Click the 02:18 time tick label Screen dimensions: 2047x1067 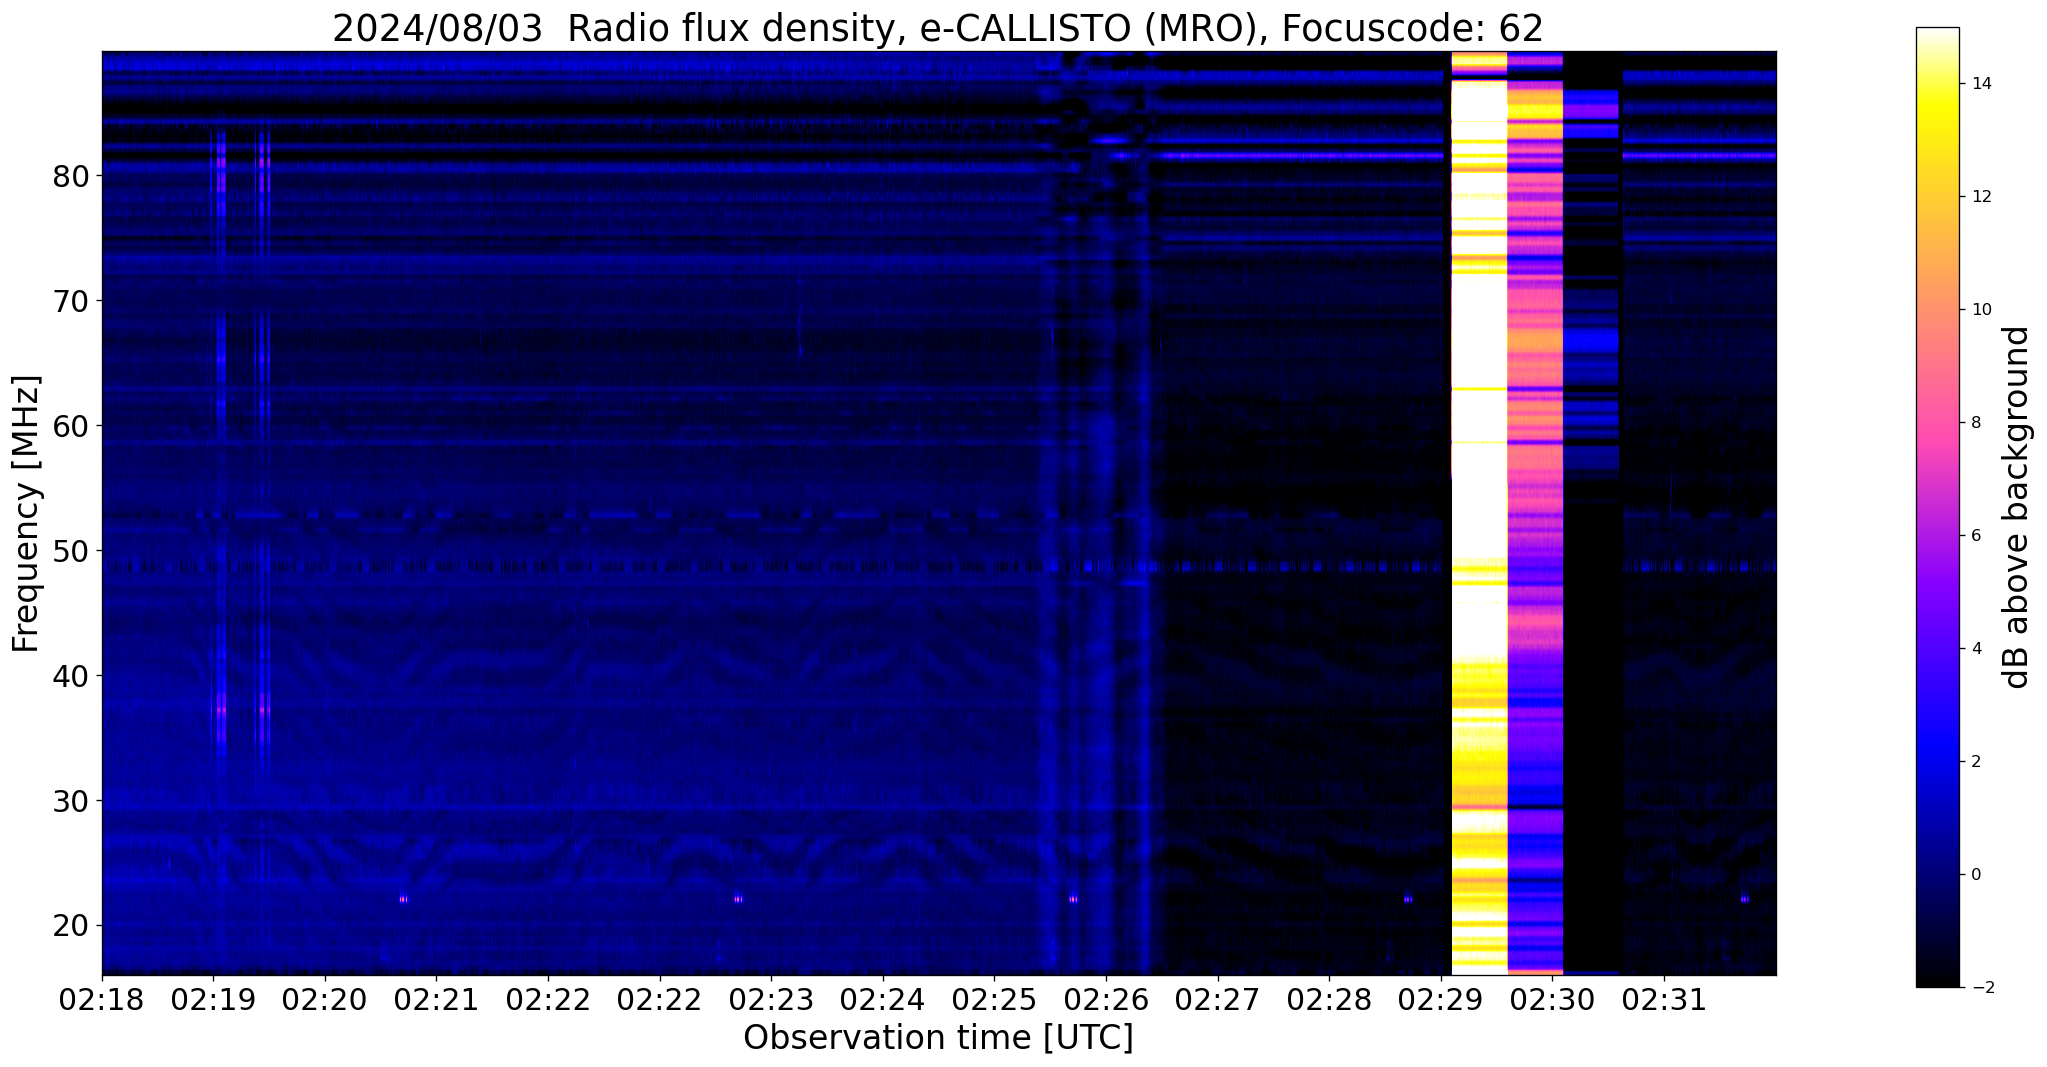[102, 999]
